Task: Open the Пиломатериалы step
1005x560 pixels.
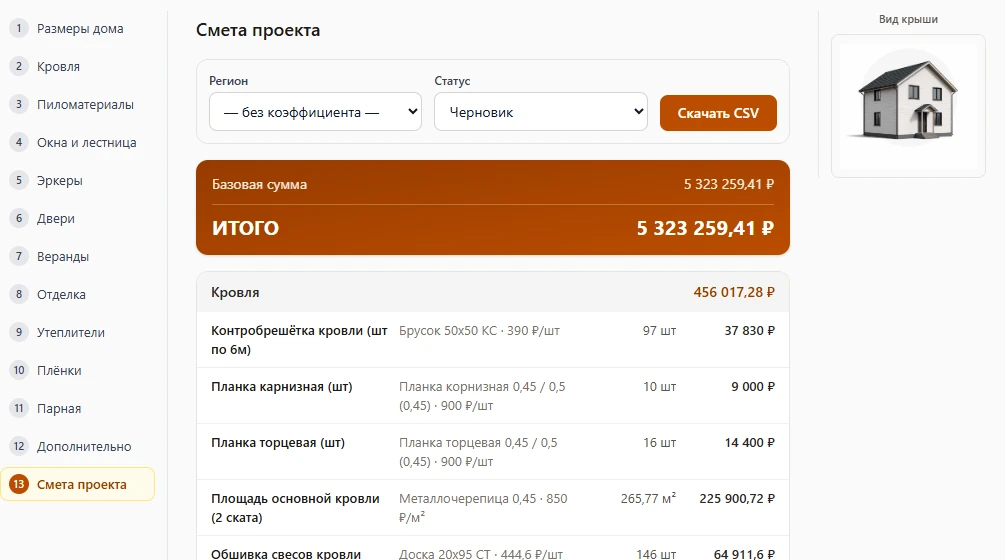Action: [77, 104]
